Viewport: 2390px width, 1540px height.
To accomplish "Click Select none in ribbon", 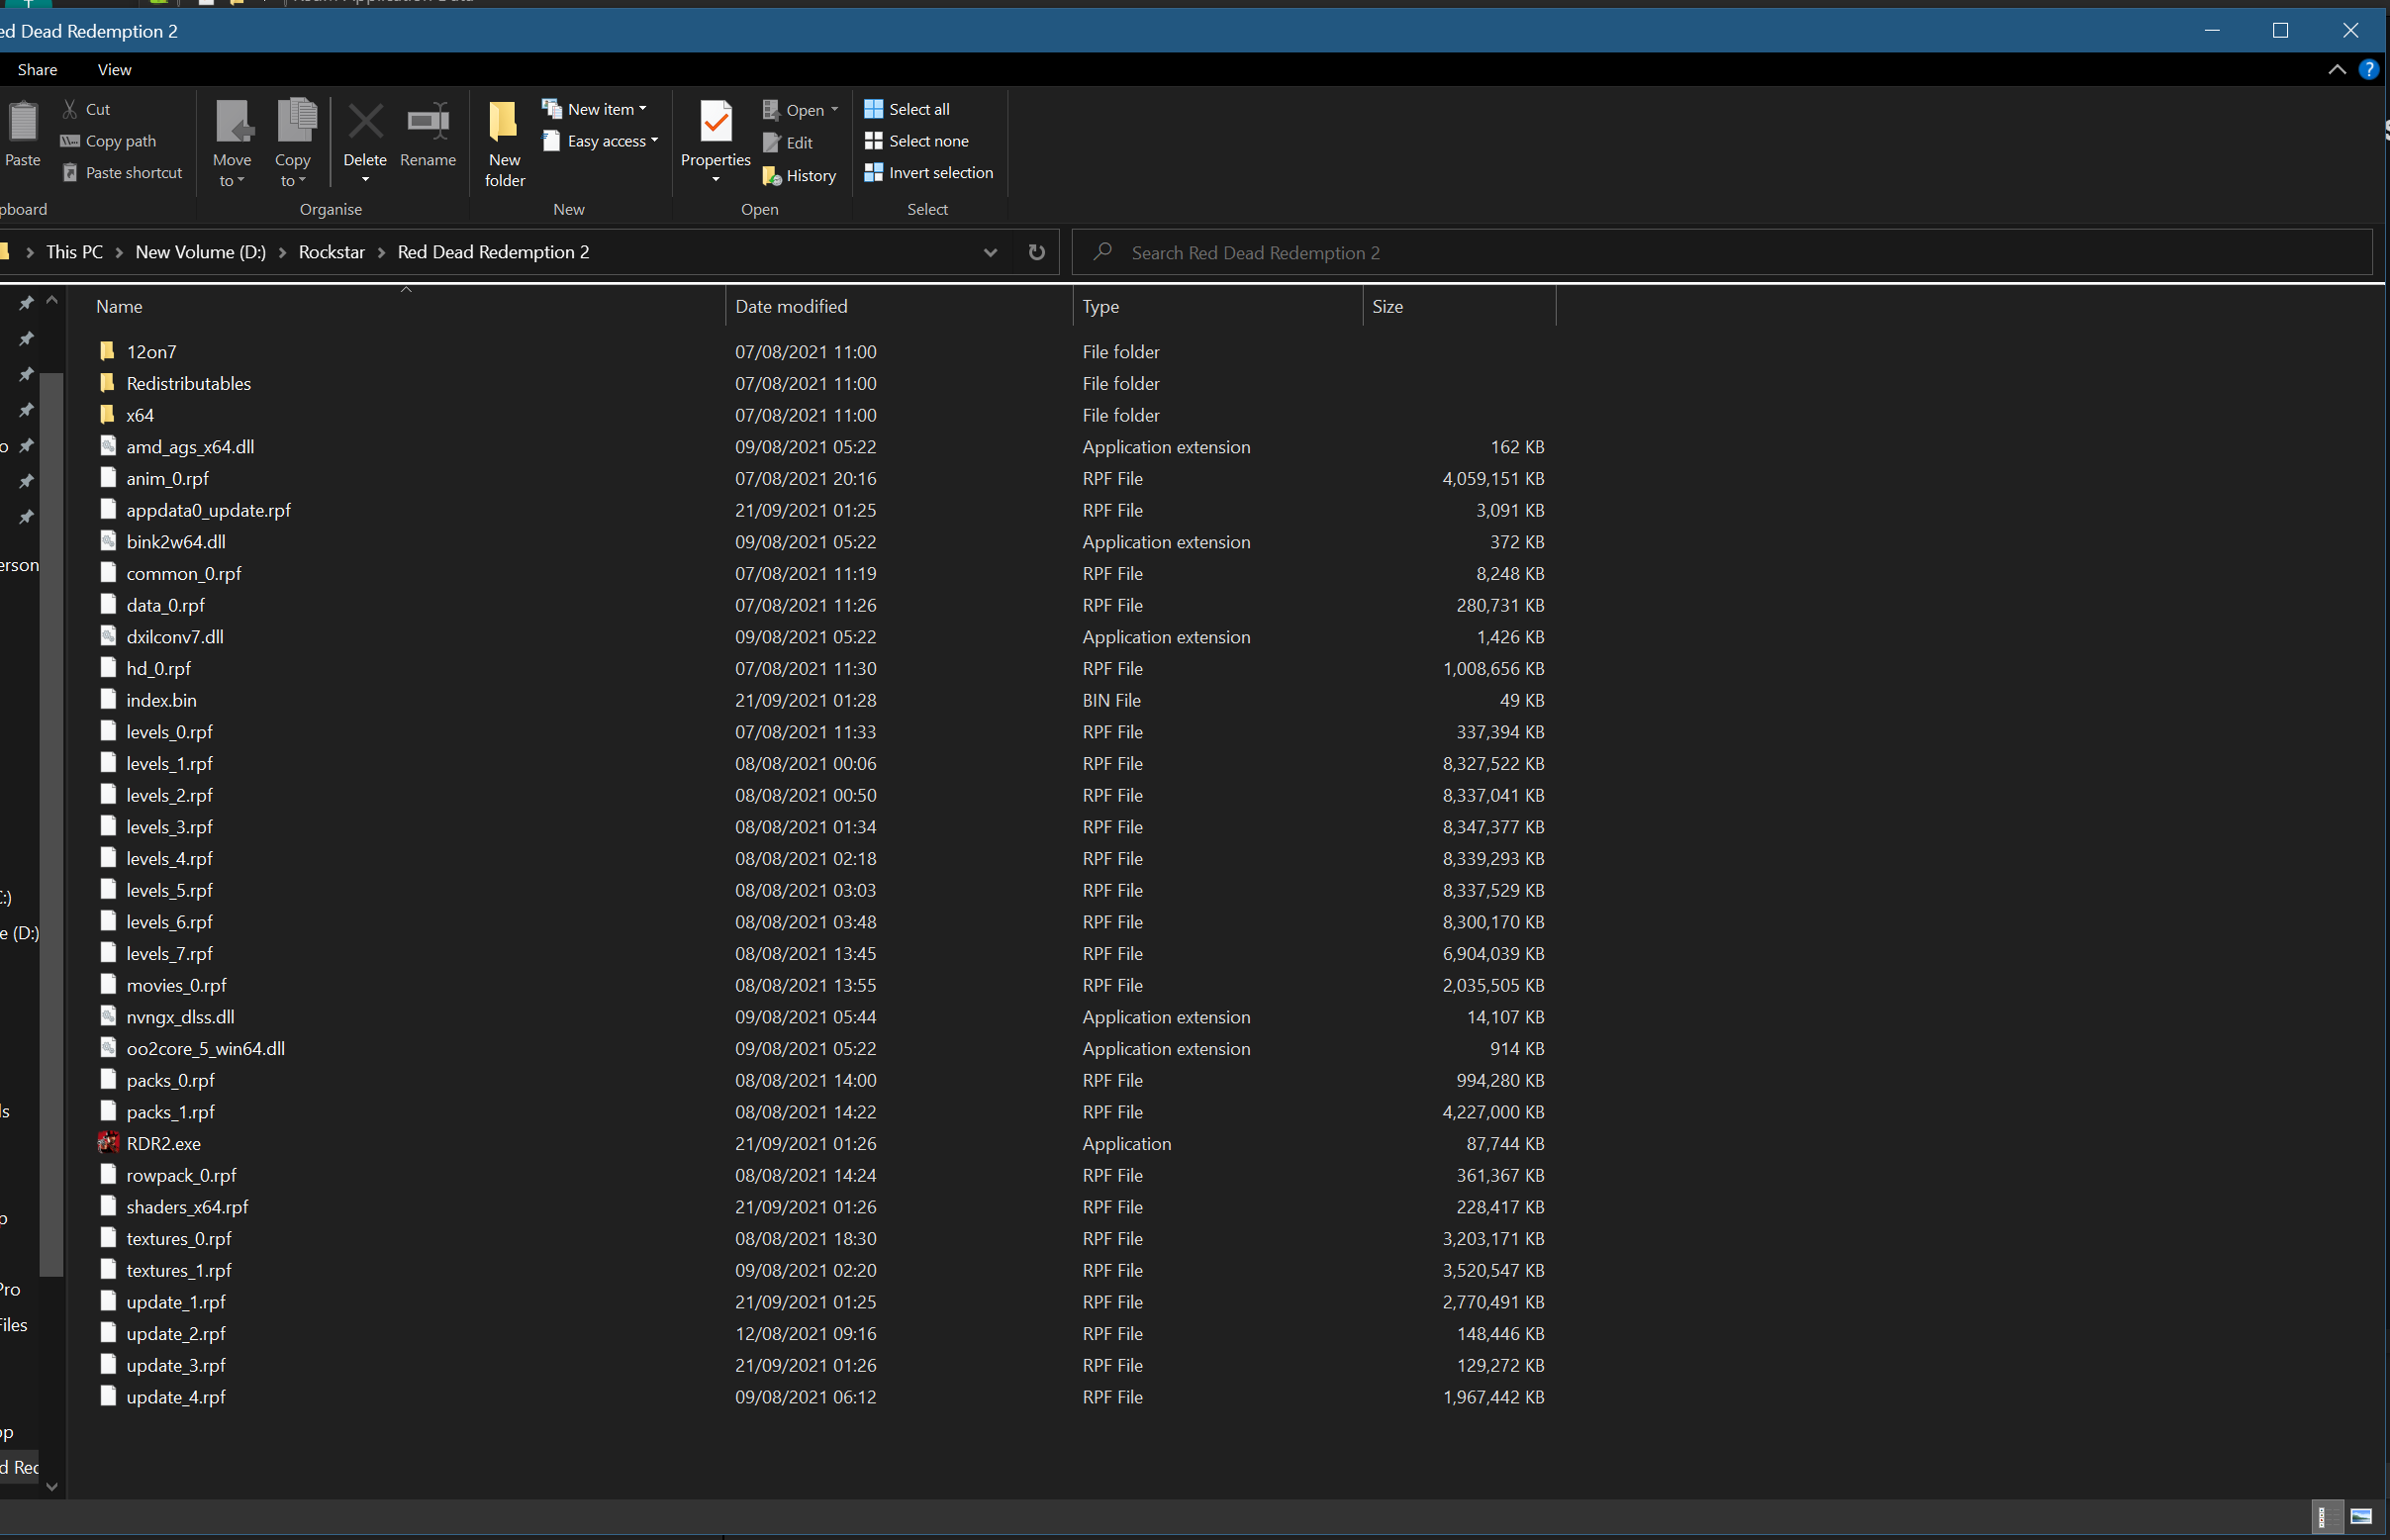I will (x=916, y=141).
